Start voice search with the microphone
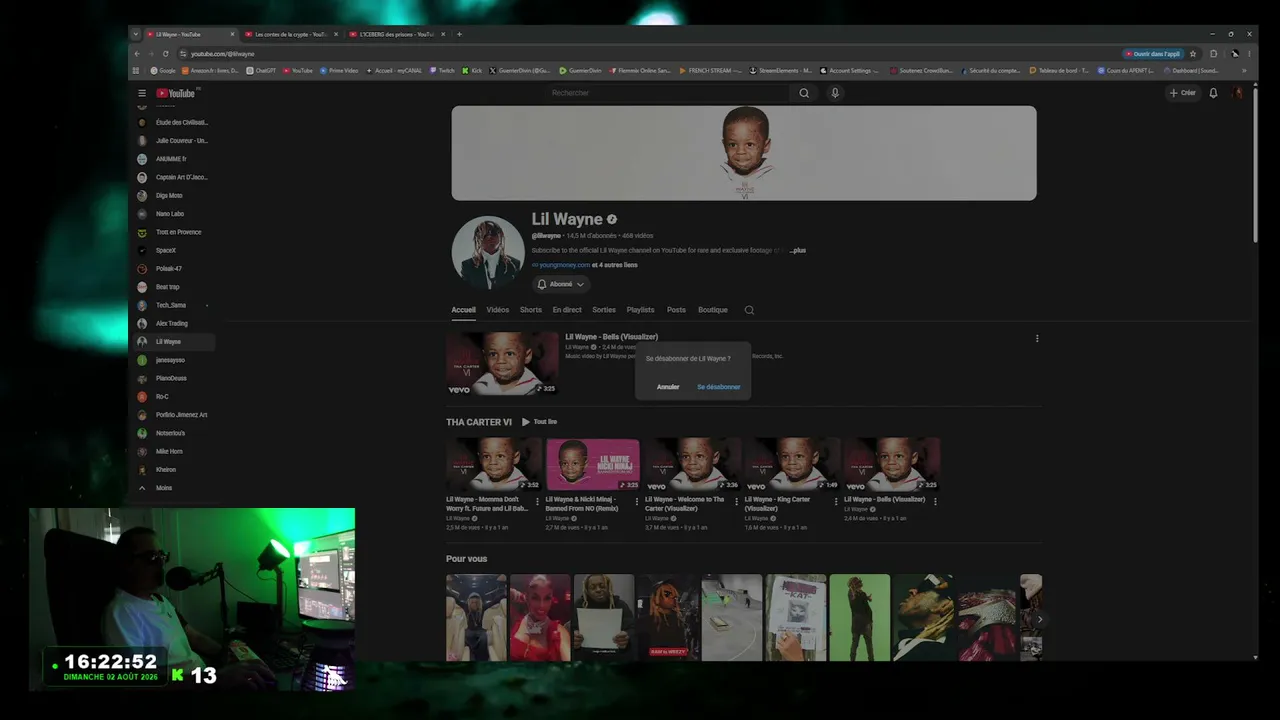Screen dimensions: 1280x720 pyautogui.click(x=835, y=93)
